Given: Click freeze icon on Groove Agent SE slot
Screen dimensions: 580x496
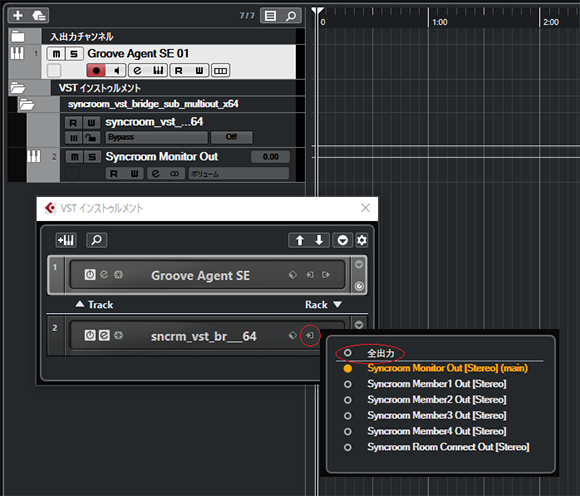Looking at the screenshot, I should coord(118,274).
